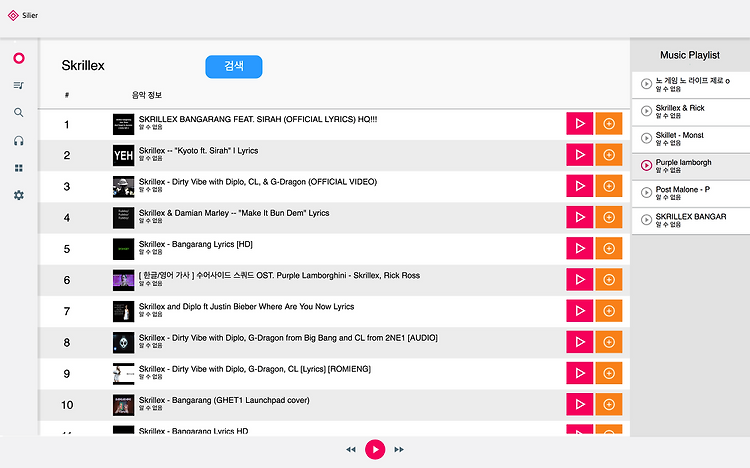Play Dirty Vibe (OFFICIAL VIDEO) track
The width and height of the screenshot is (750, 468).
pos(580,186)
